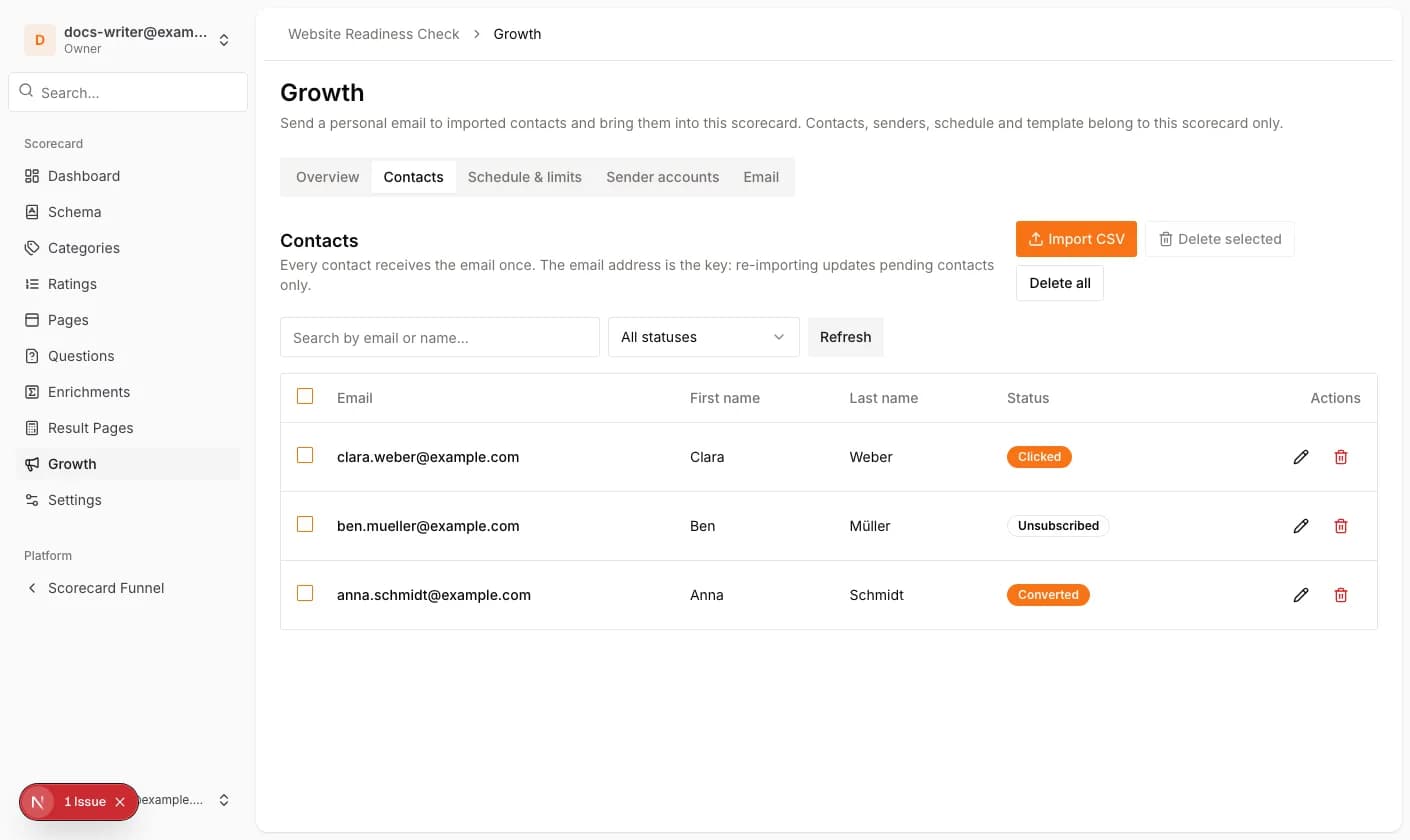Check the box for anna.schmidt@example.com
Image resolution: width=1410 pixels, height=840 pixels.
click(x=305, y=593)
